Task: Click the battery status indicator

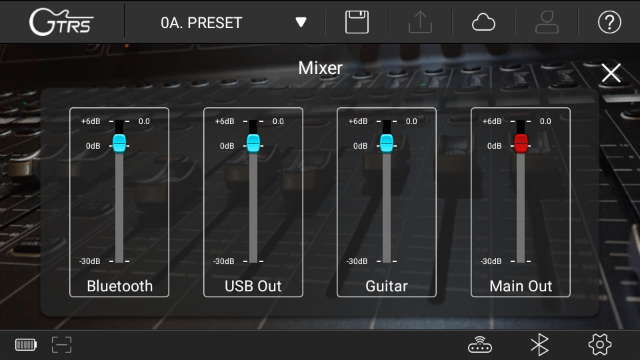Action: 26,345
